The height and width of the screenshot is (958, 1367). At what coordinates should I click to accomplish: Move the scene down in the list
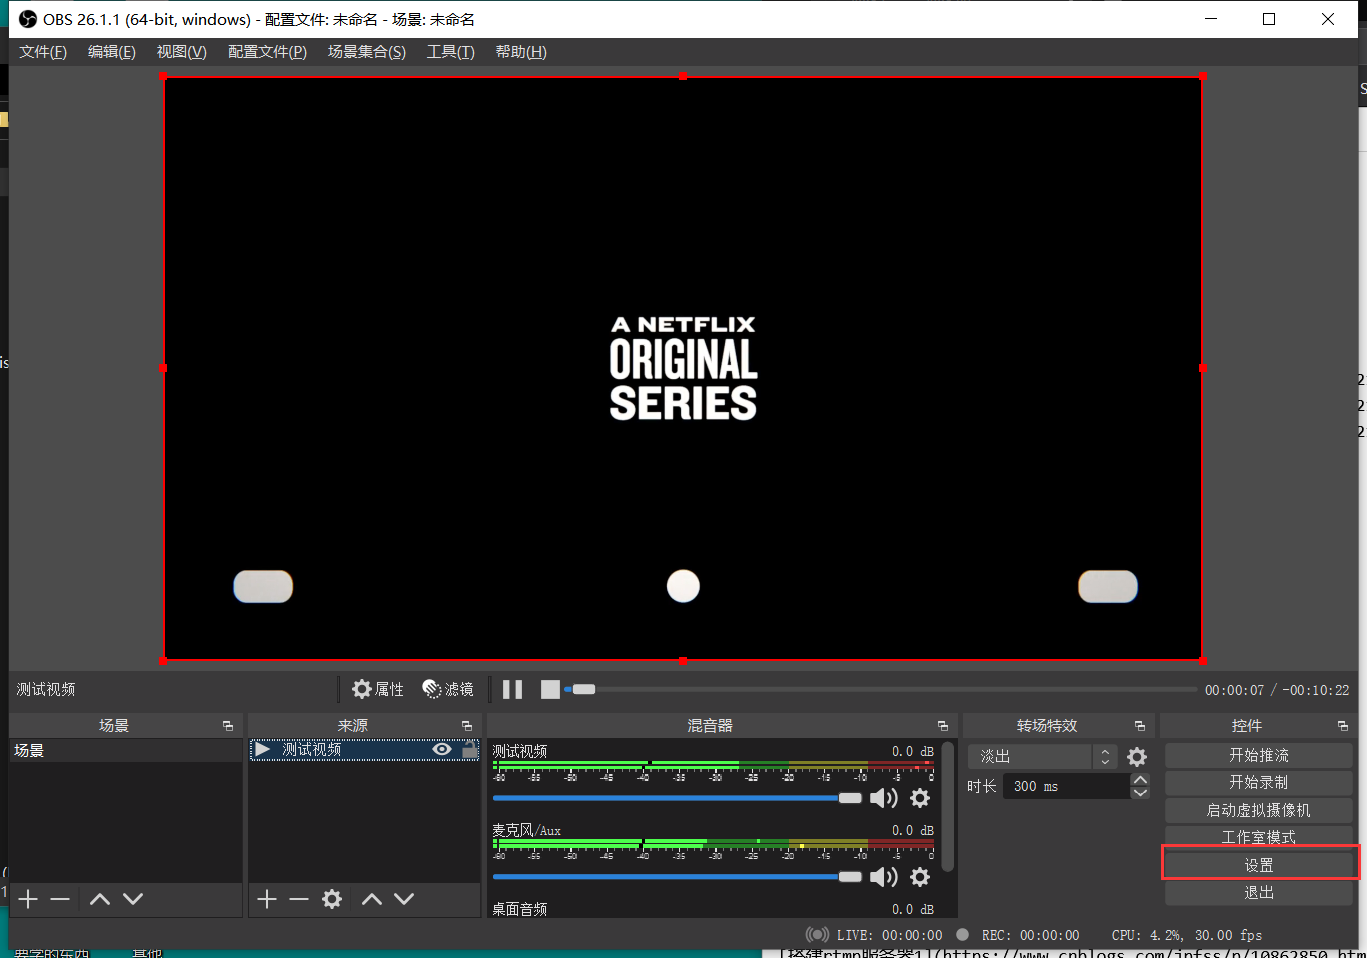[x=133, y=899]
